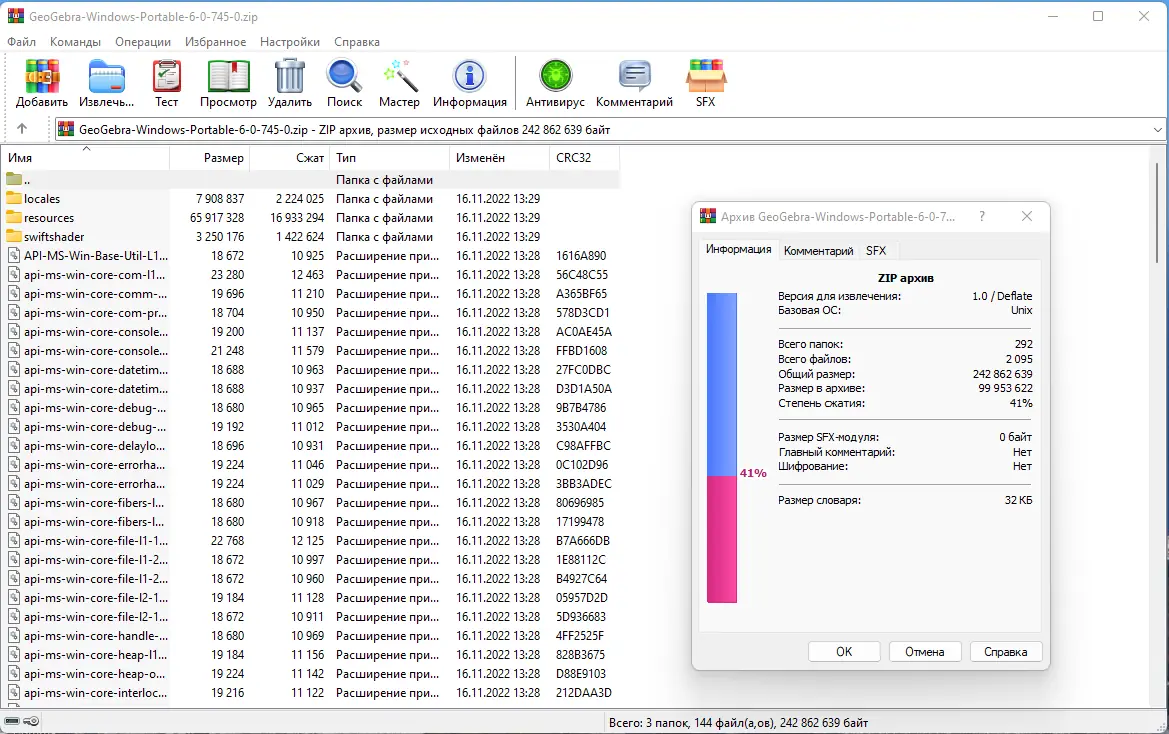
Task: Sort by the Изменён column header
Action: [x=499, y=158]
